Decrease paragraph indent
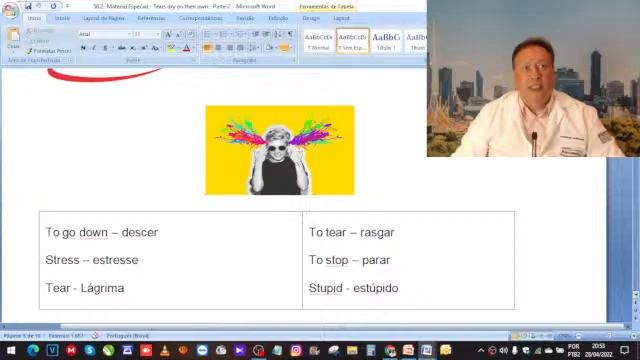The width and height of the screenshot is (640, 360). (x=256, y=34)
